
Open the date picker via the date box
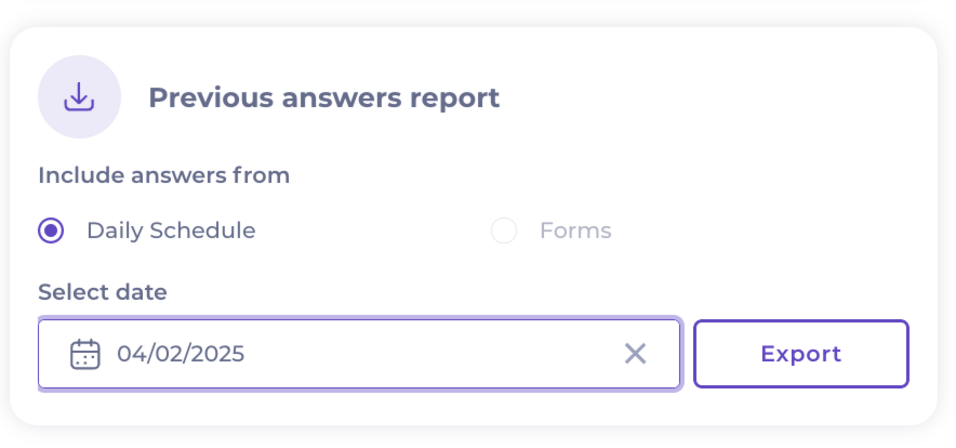300,353
